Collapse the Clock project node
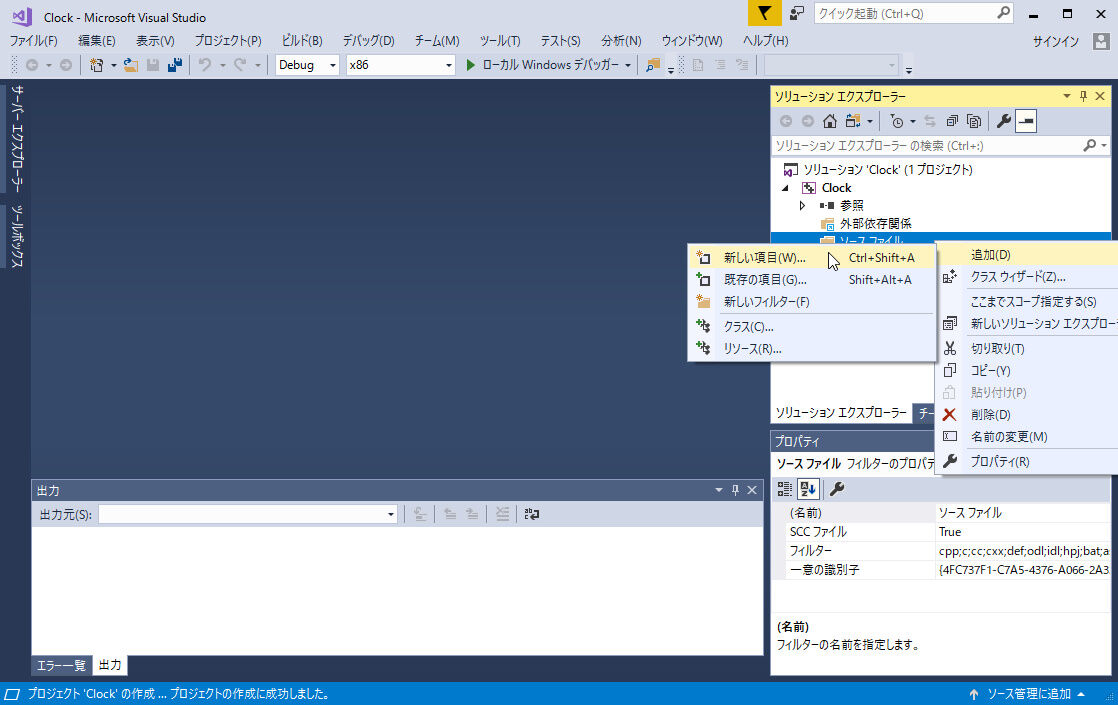Screen dimensions: 1118x705 [x=785, y=188]
